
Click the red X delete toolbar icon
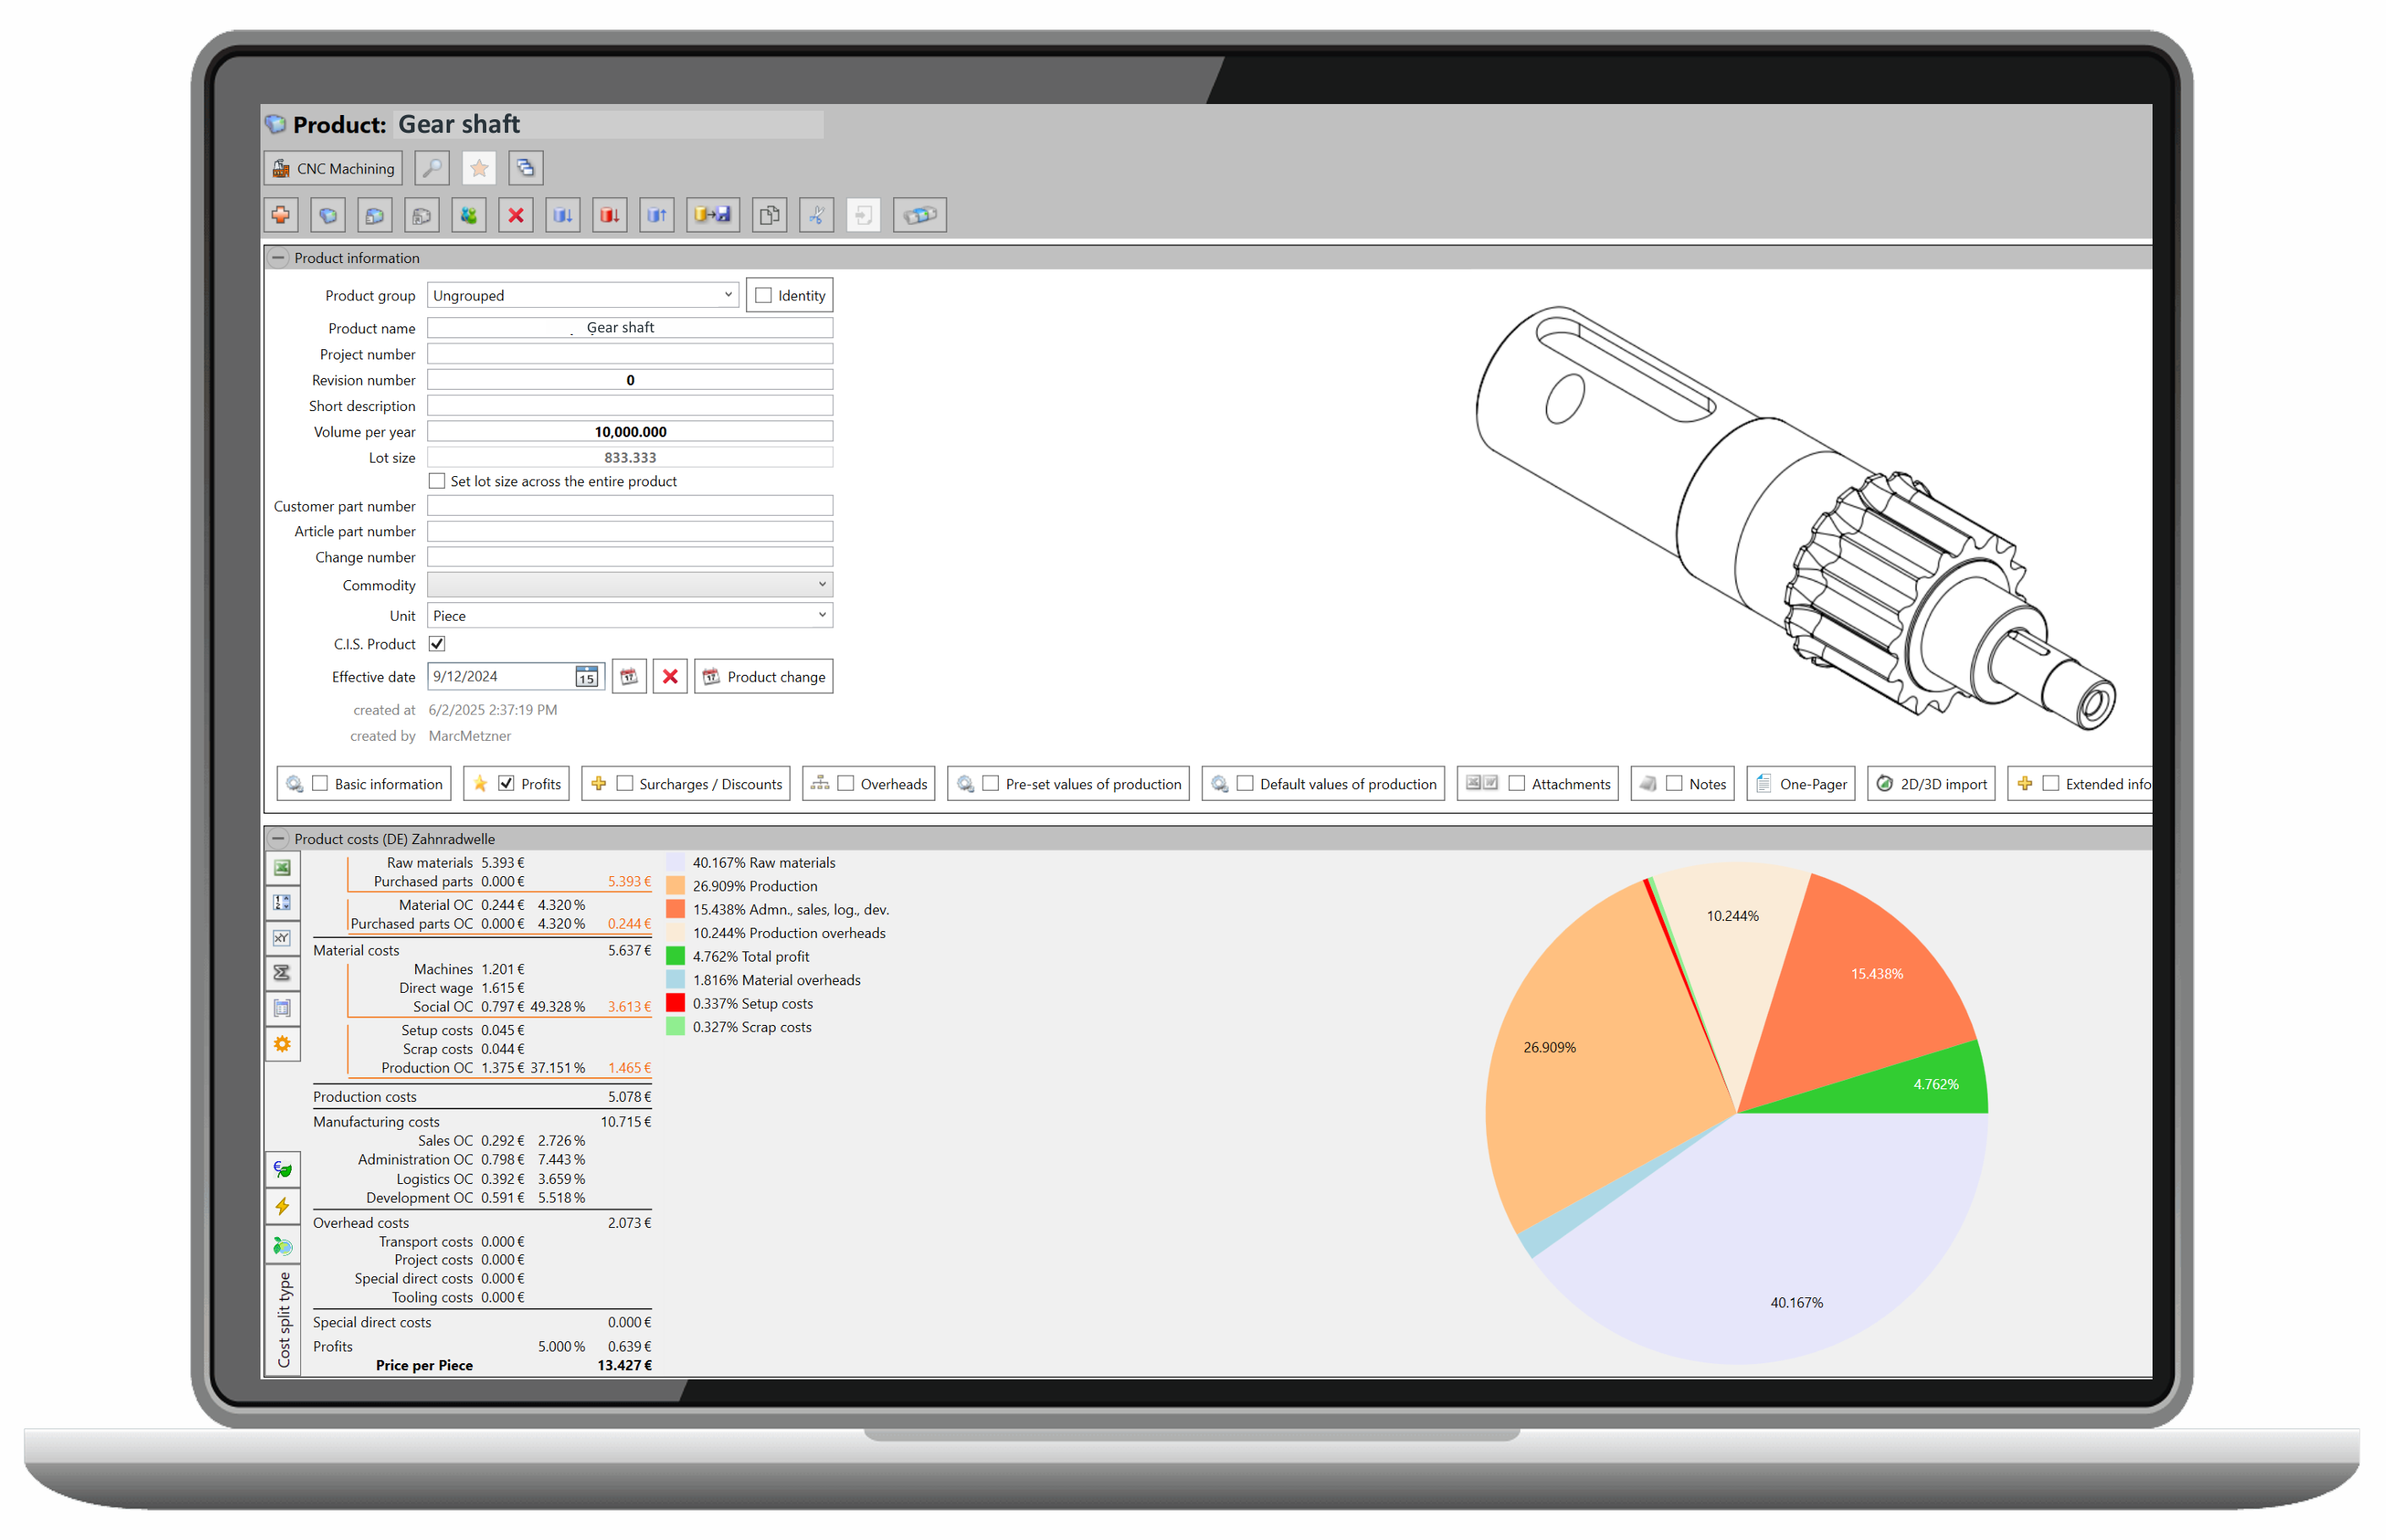(516, 215)
